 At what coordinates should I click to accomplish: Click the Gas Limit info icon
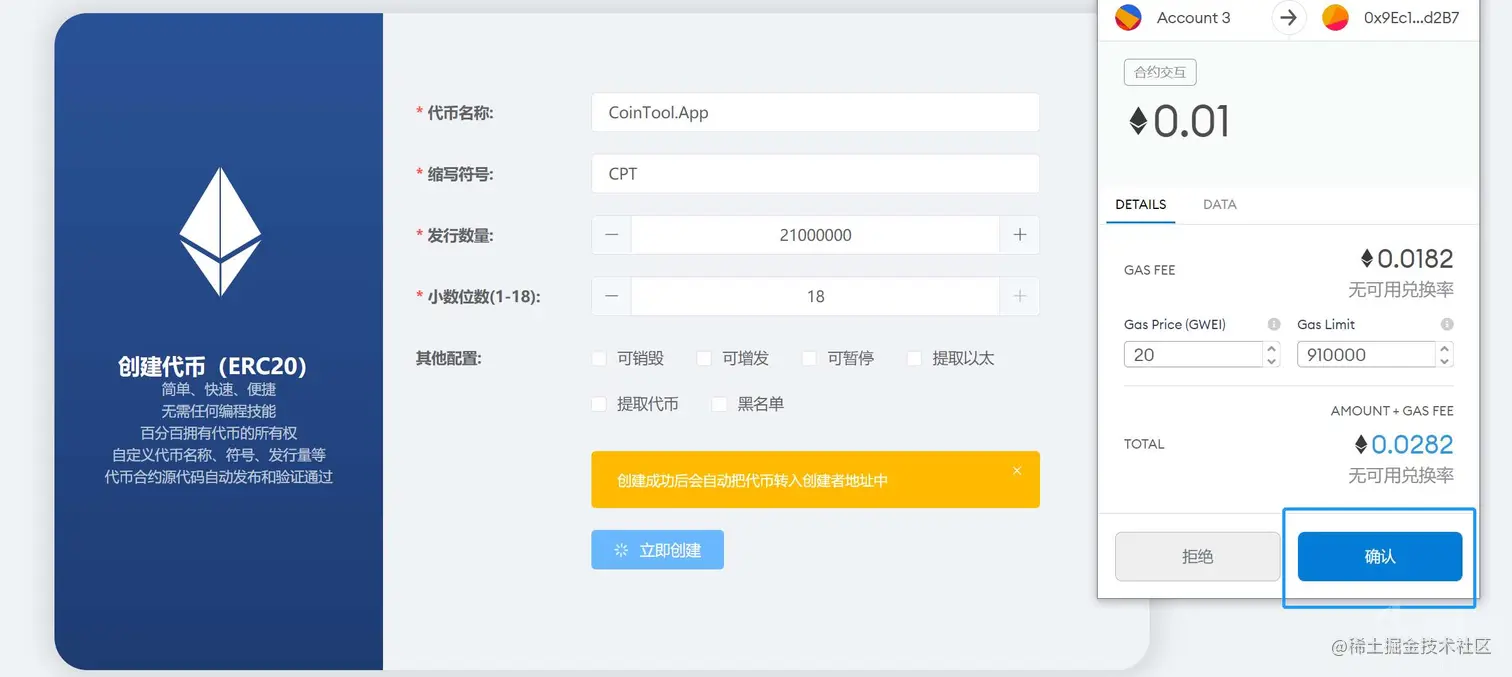click(x=1447, y=324)
